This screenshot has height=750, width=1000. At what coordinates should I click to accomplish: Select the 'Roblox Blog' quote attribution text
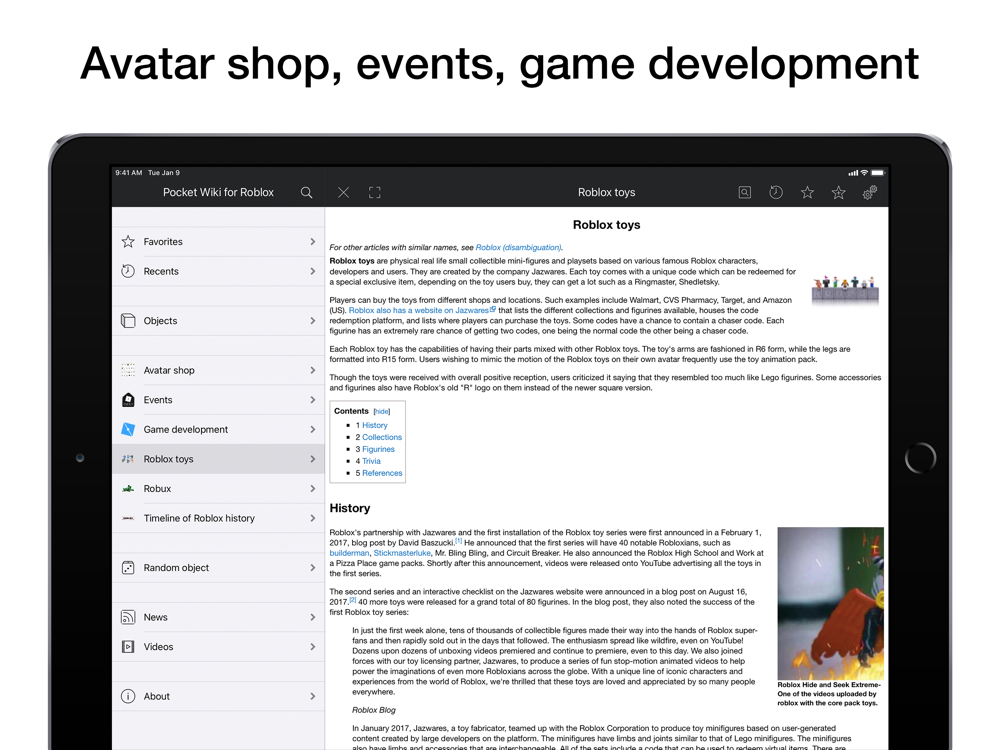(374, 710)
